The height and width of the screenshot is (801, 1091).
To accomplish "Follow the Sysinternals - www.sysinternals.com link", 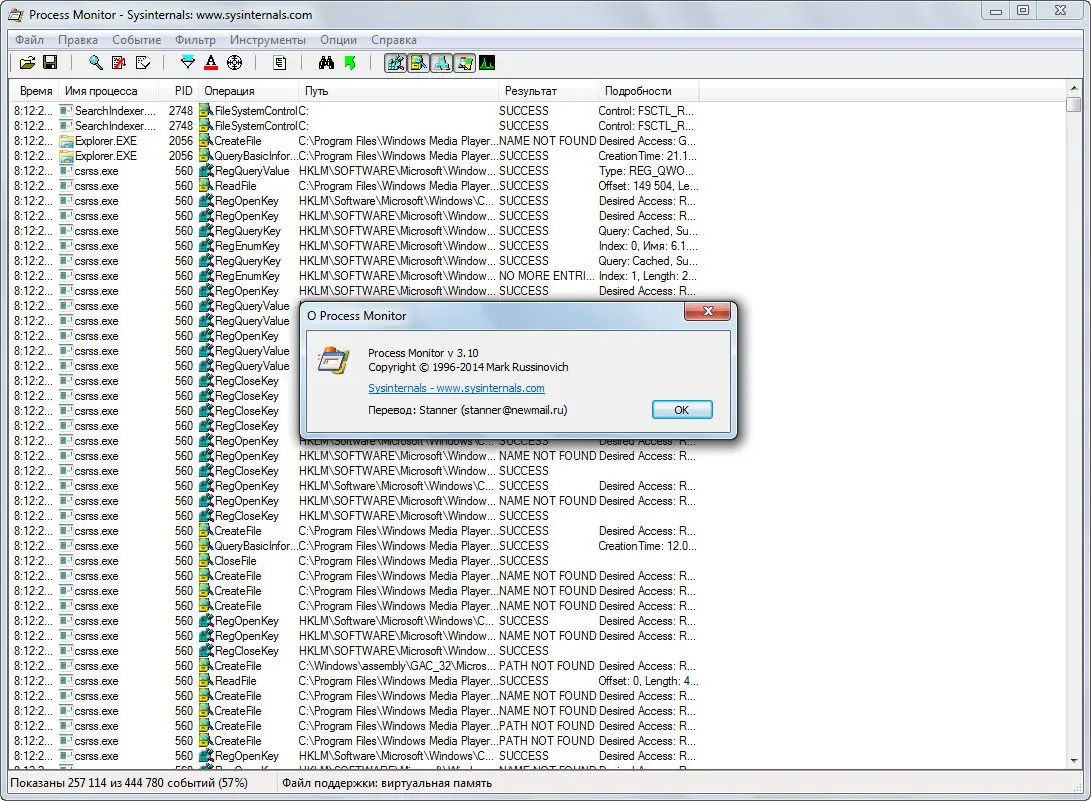I will point(456,388).
